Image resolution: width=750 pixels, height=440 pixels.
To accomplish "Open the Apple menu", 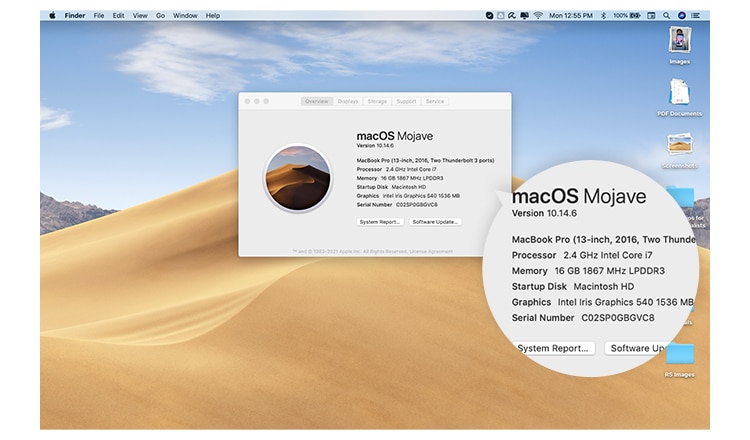I will click(x=51, y=16).
